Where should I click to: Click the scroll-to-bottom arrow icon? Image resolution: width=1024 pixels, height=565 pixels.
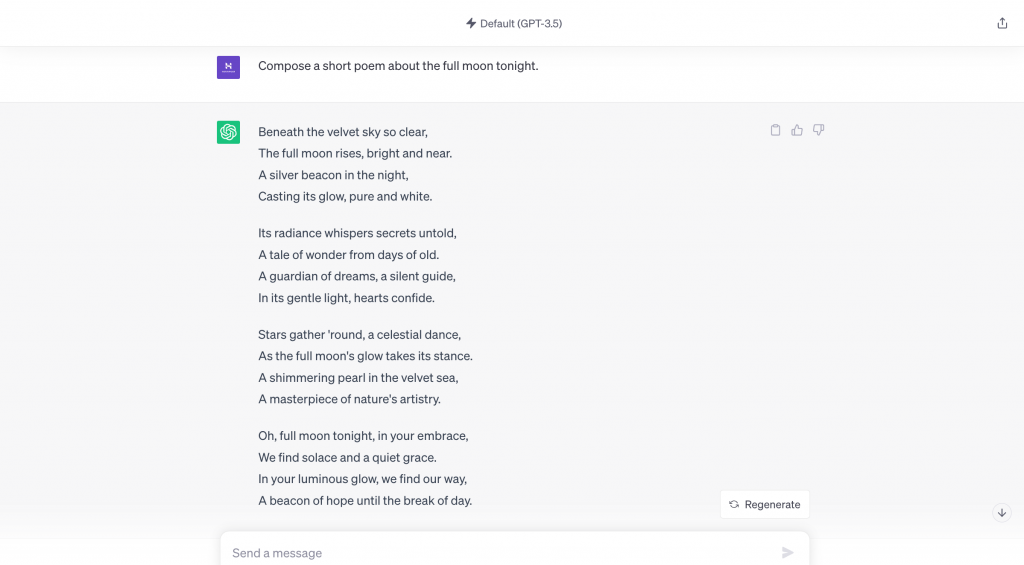coord(1002,512)
